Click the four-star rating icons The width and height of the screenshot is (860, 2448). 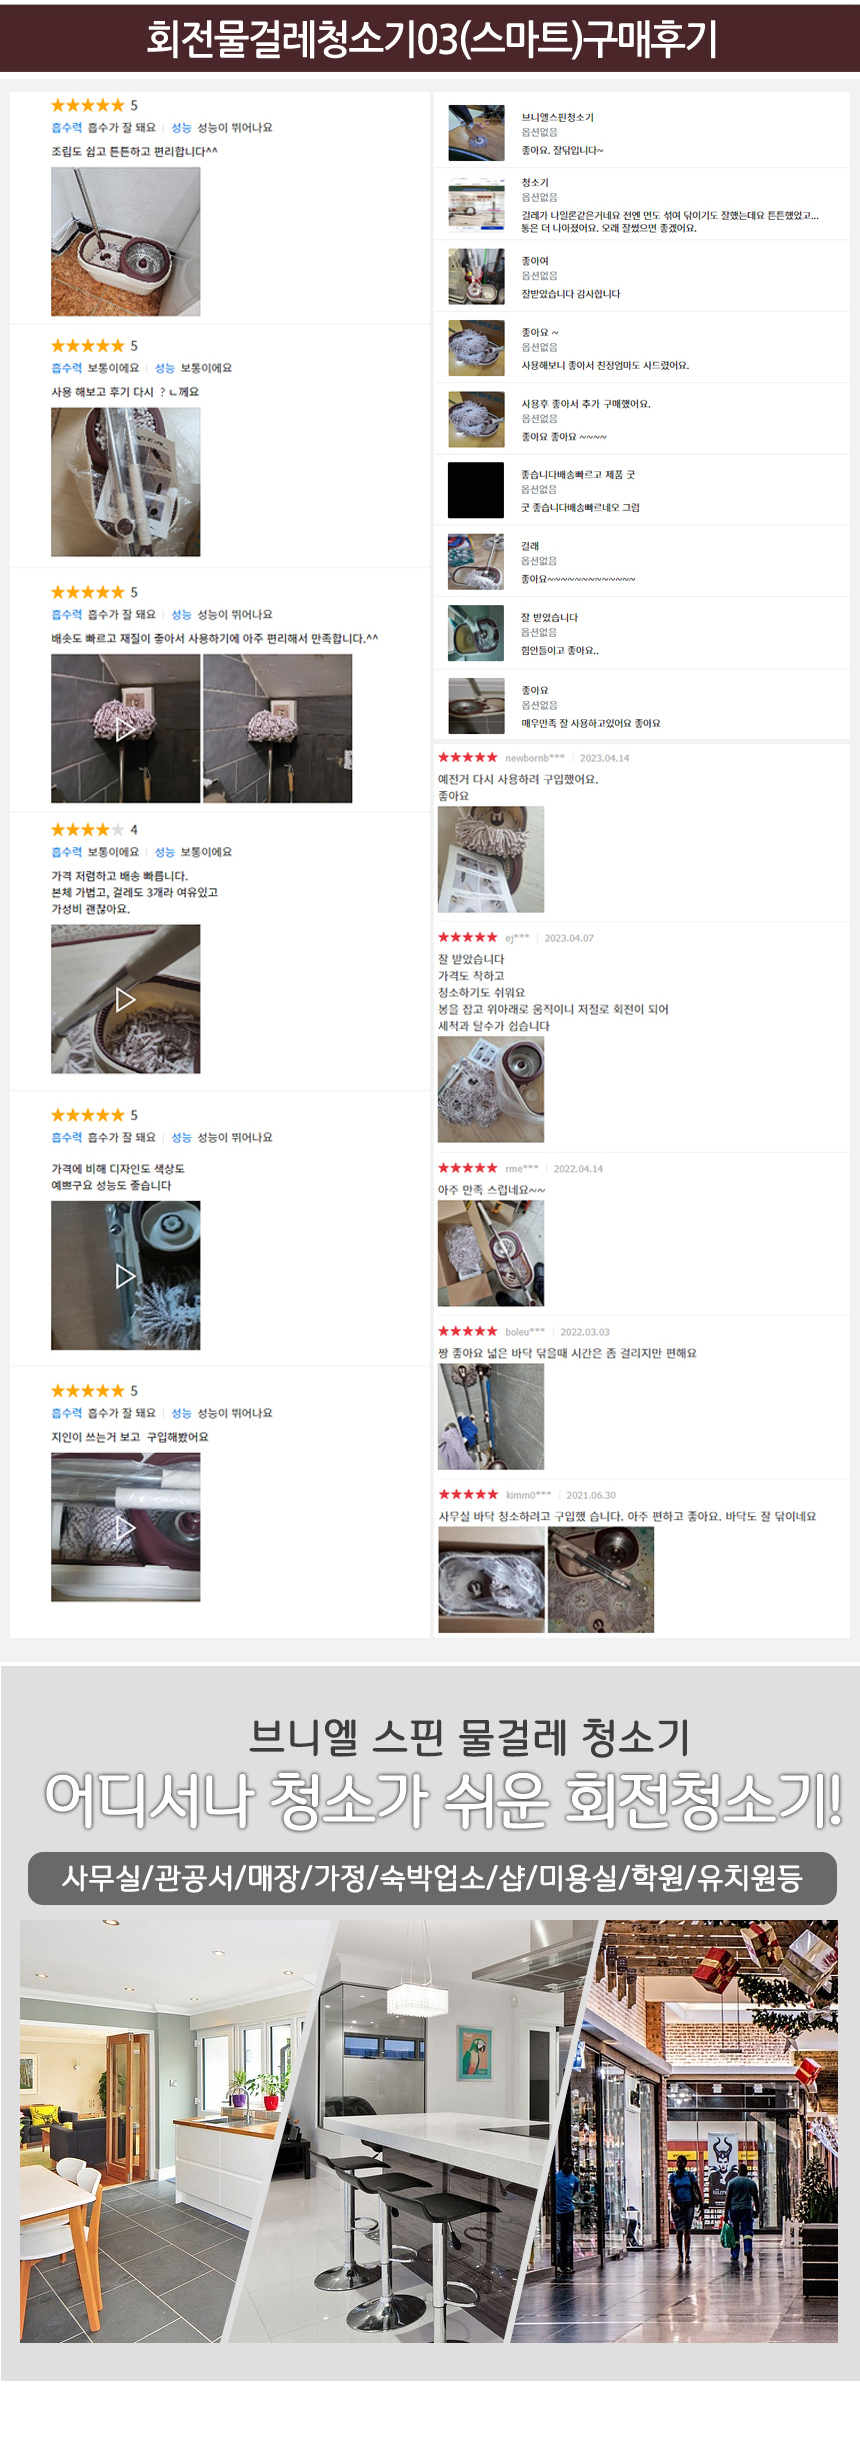(x=88, y=829)
